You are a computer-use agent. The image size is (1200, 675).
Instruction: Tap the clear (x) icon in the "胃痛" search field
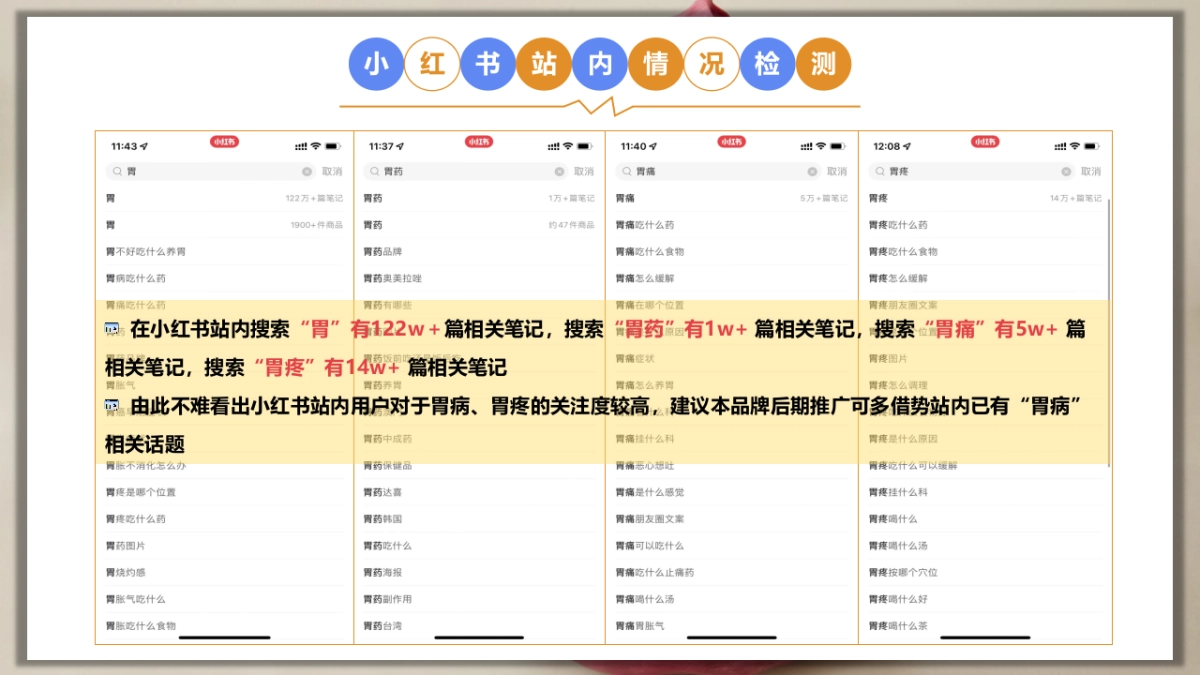click(810, 170)
